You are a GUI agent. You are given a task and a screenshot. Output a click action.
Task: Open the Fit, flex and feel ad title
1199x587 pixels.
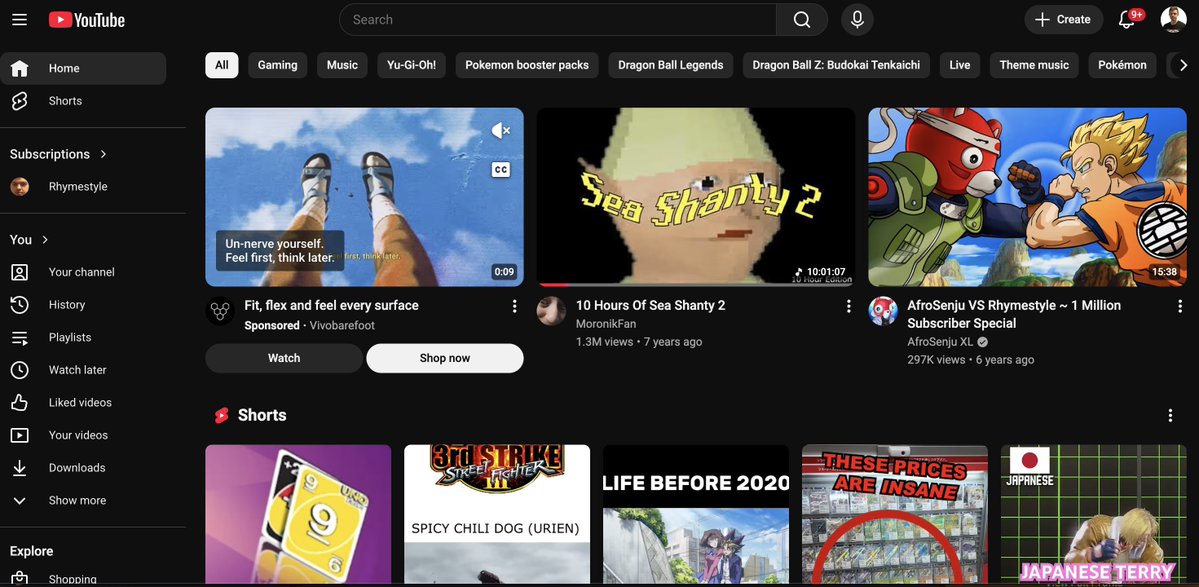point(331,306)
